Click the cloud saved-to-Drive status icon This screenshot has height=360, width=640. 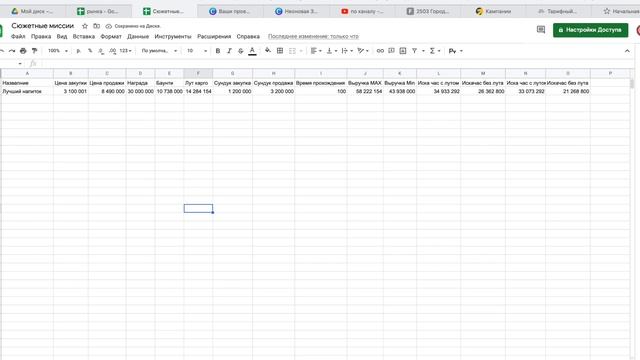109,26
